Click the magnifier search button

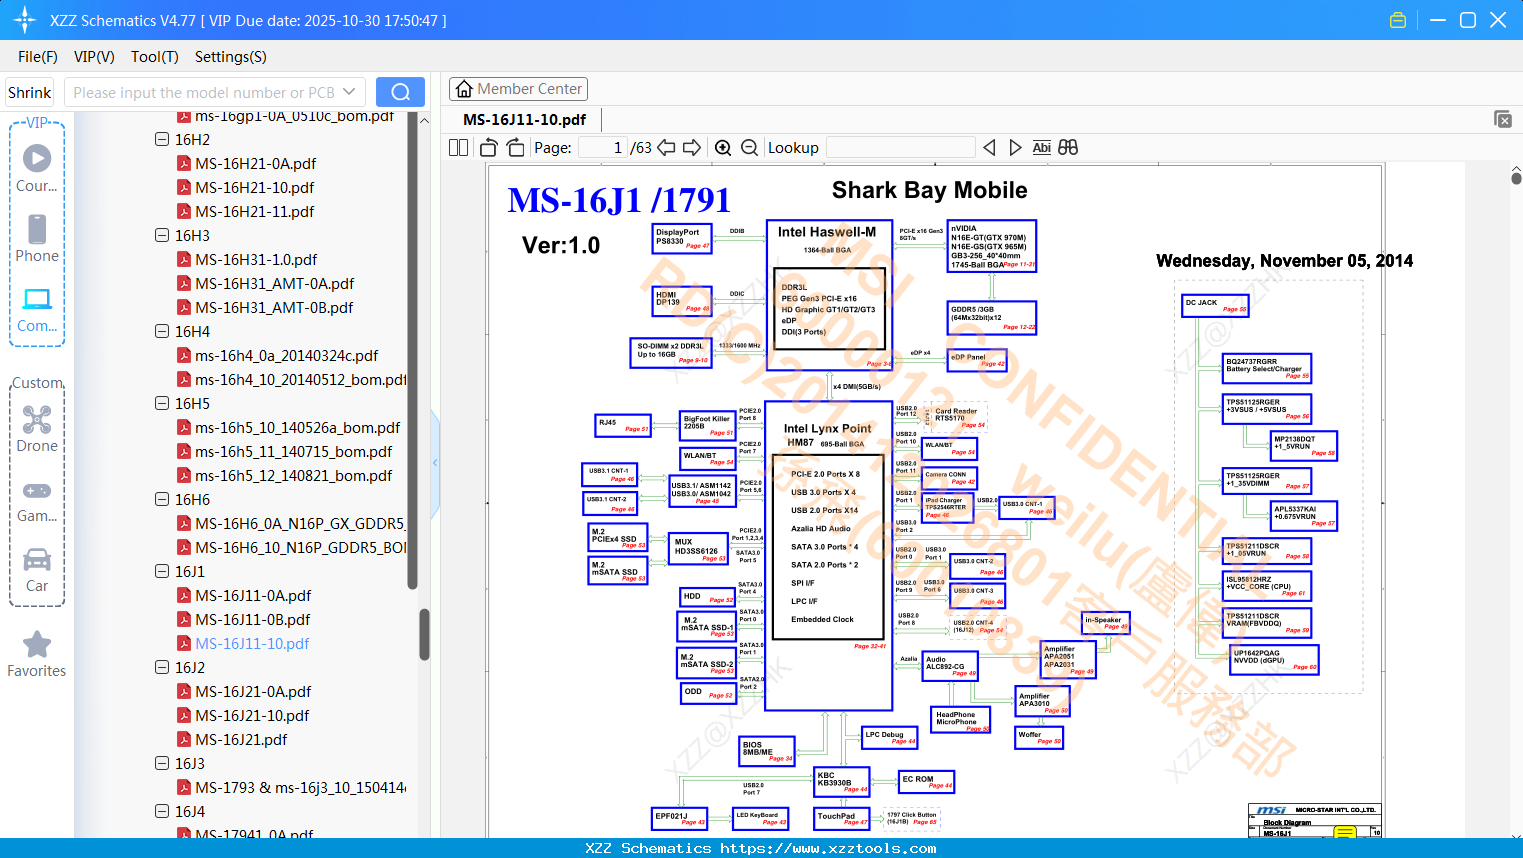pos(400,92)
